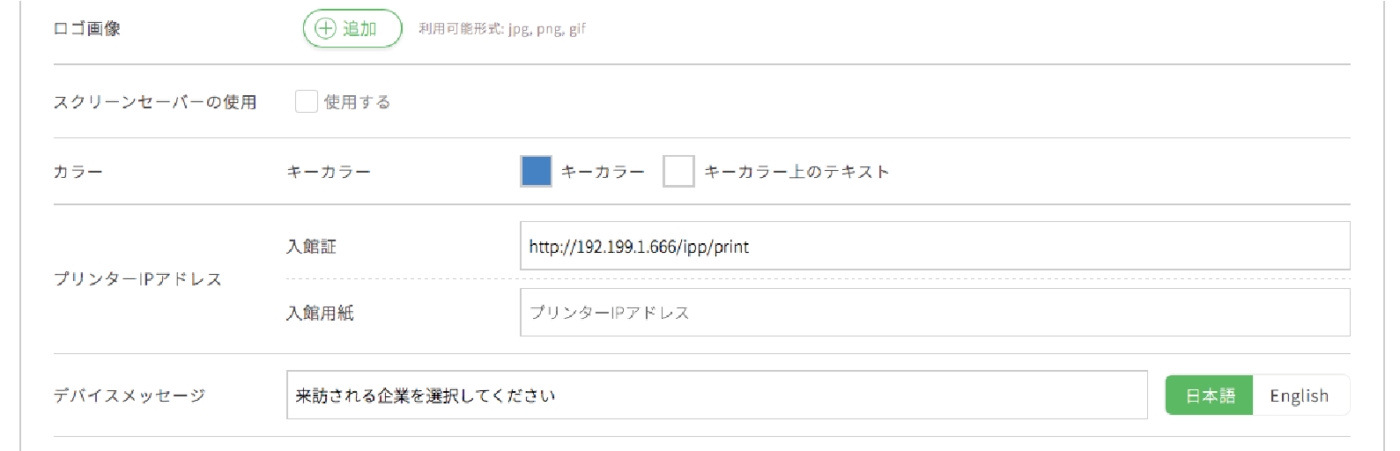Enable the 使用する screensaver checkbox

[307, 101]
